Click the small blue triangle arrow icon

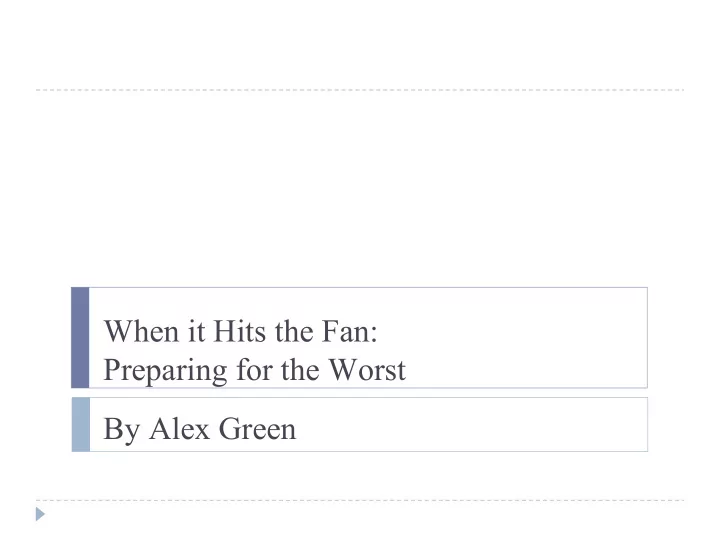(x=40, y=514)
